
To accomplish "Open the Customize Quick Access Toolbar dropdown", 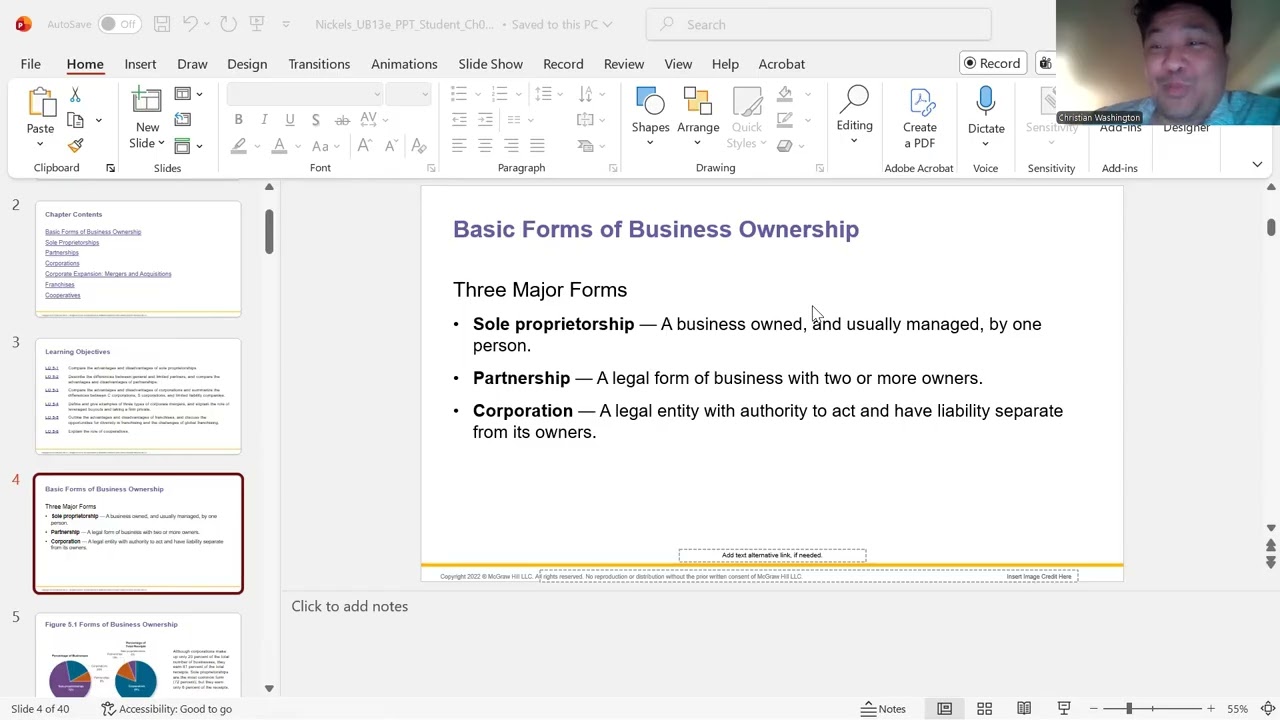I will (286, 24).
